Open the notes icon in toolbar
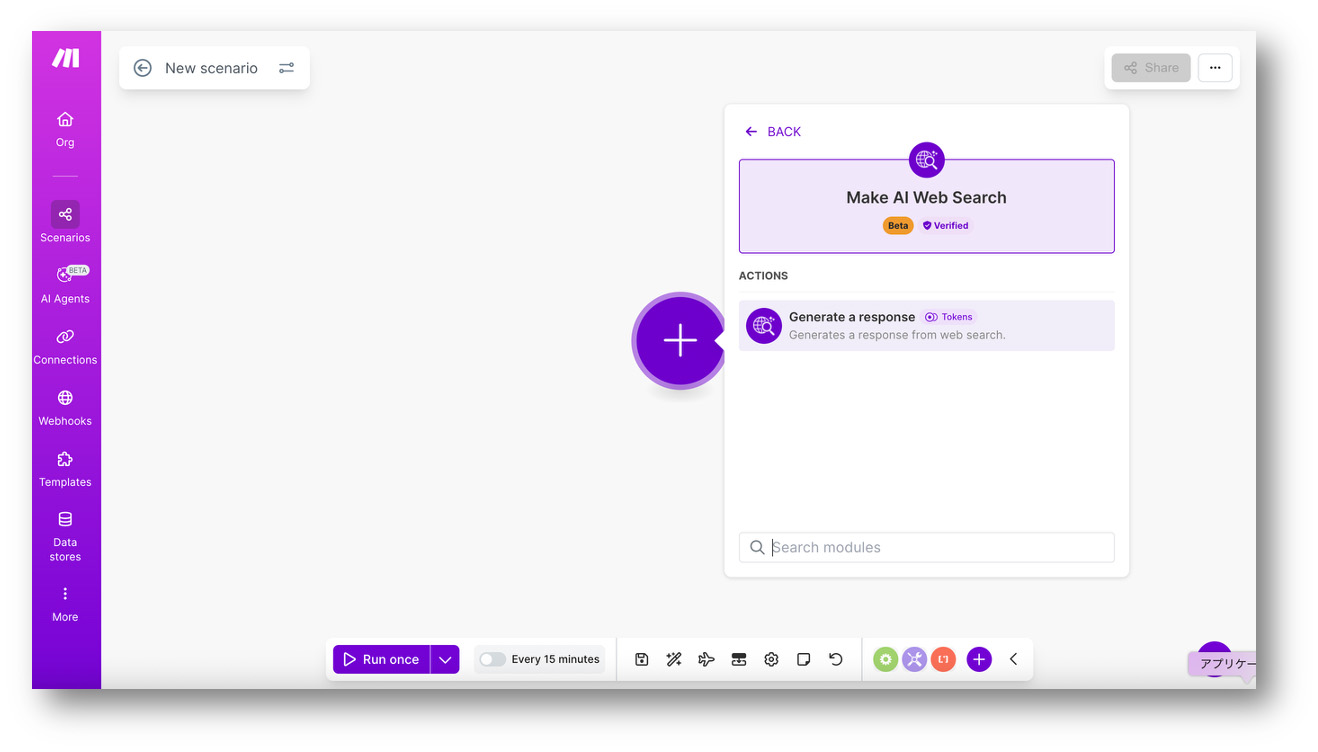The width and height of the screenshot is (1318, 752). coord(803,659)
